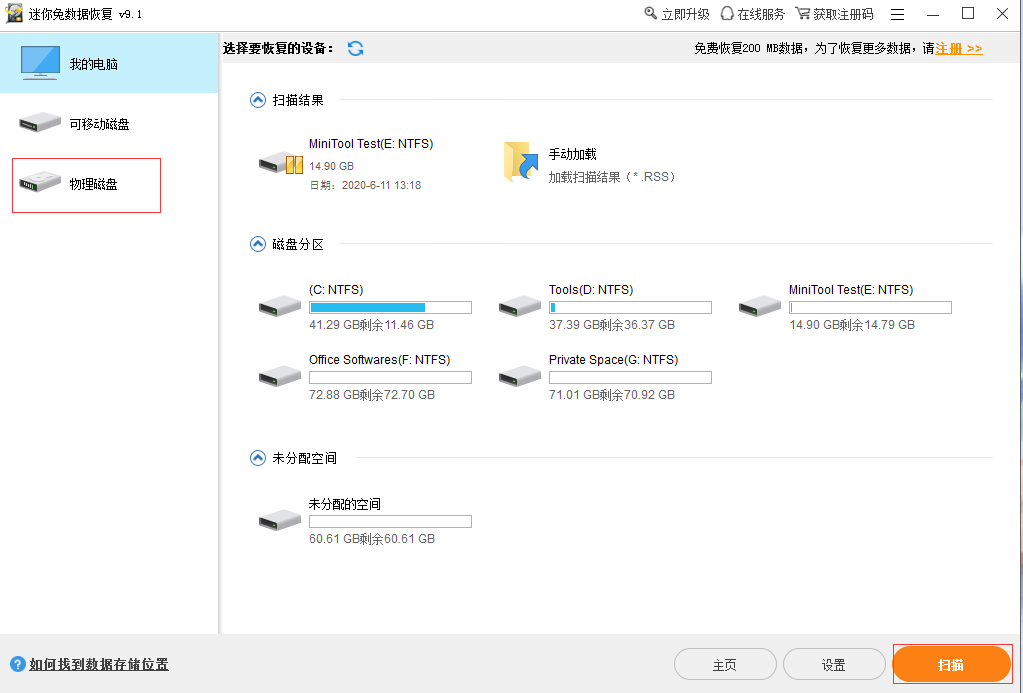Click the 37.39 GB剩余36.37 GB text

point(612,324)
